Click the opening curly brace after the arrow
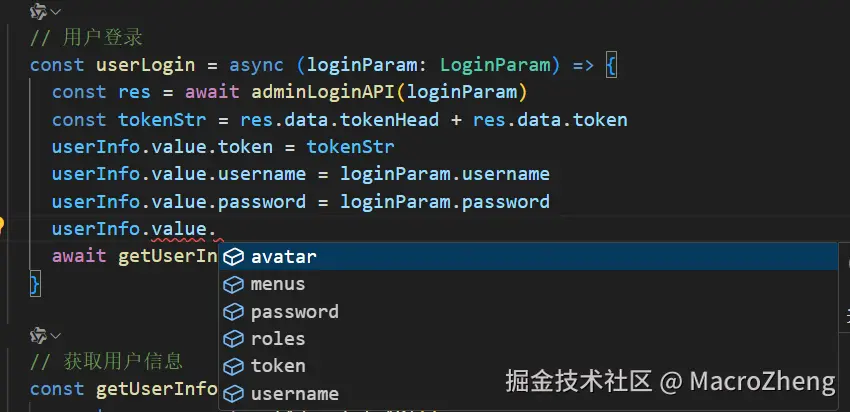Screen dimensions: 850x412 pos(612,66)
